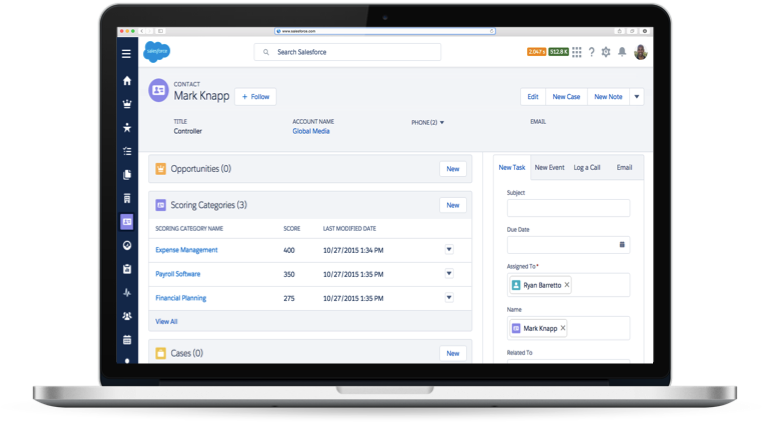The height and width of the screenshot is (422, 762).
Task: Open the App Launcher grid icon
Action: point(576,52)
